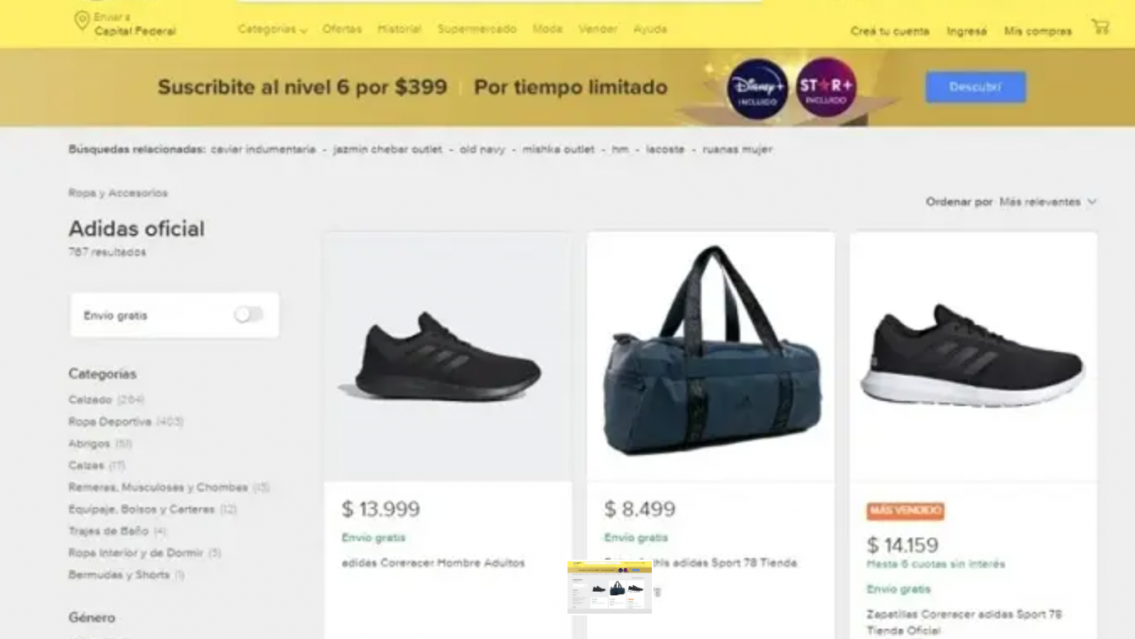Click Ingresá to sign in
1135x639 pixels.
pyautogui.click(x=965, y=31)
